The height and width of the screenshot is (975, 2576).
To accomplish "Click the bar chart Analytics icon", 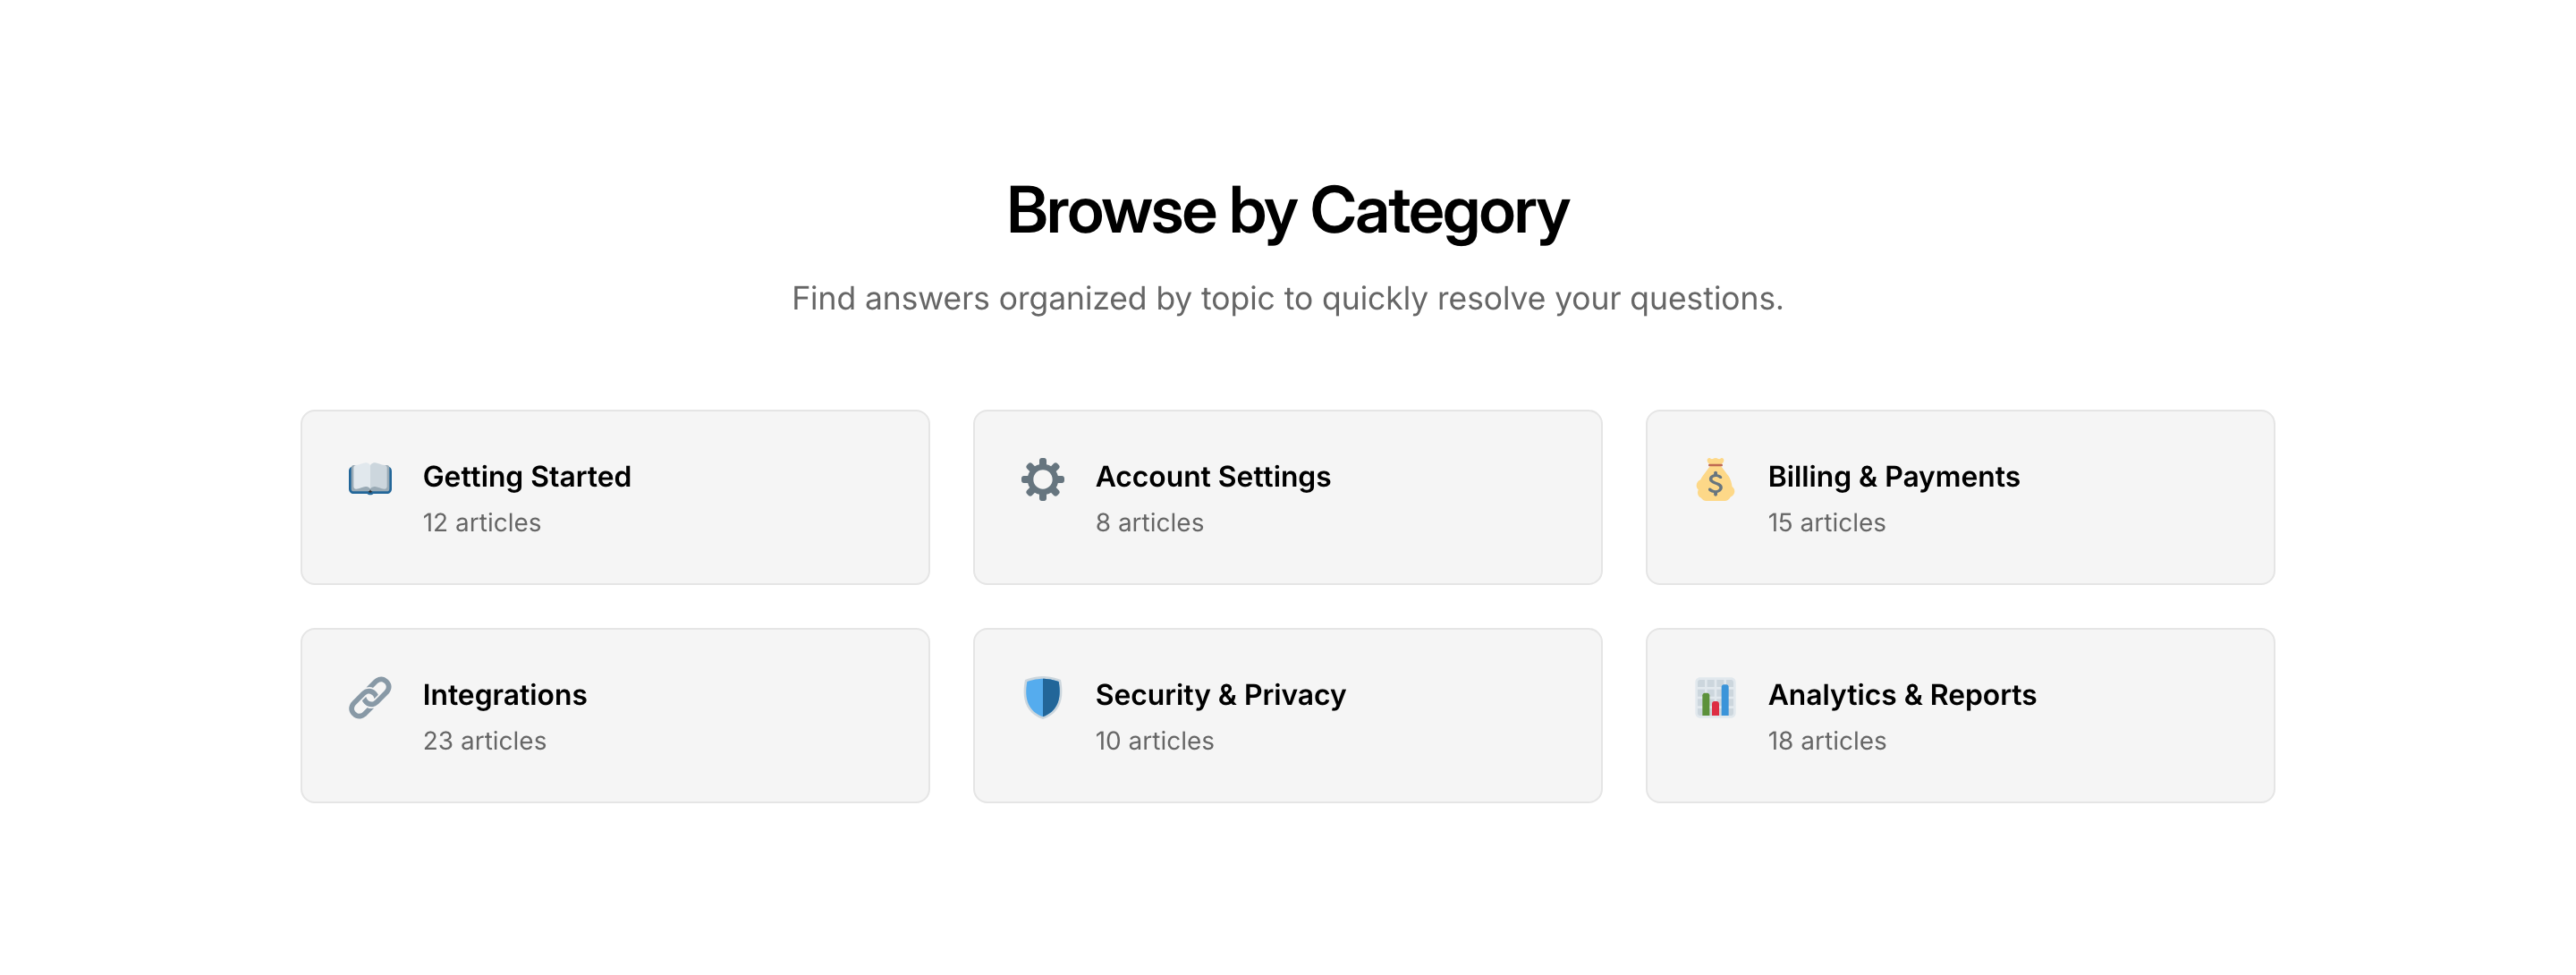I will [x=1714, y=697].
